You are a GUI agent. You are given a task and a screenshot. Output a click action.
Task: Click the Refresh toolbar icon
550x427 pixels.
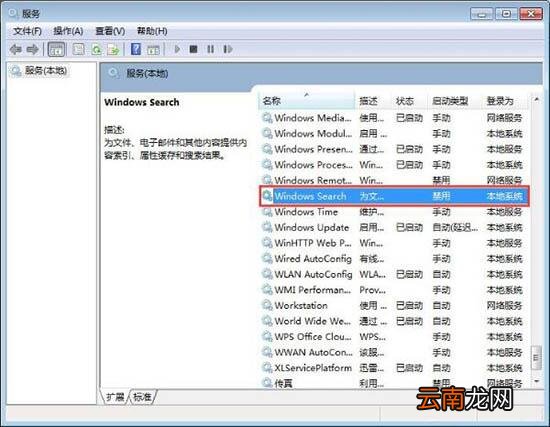coord(96,49)
